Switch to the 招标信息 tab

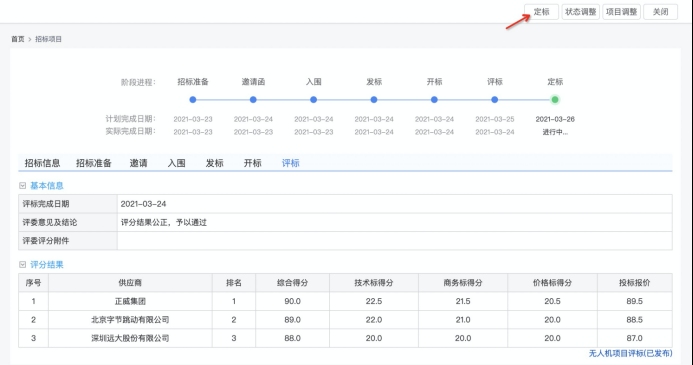point(42,163)
